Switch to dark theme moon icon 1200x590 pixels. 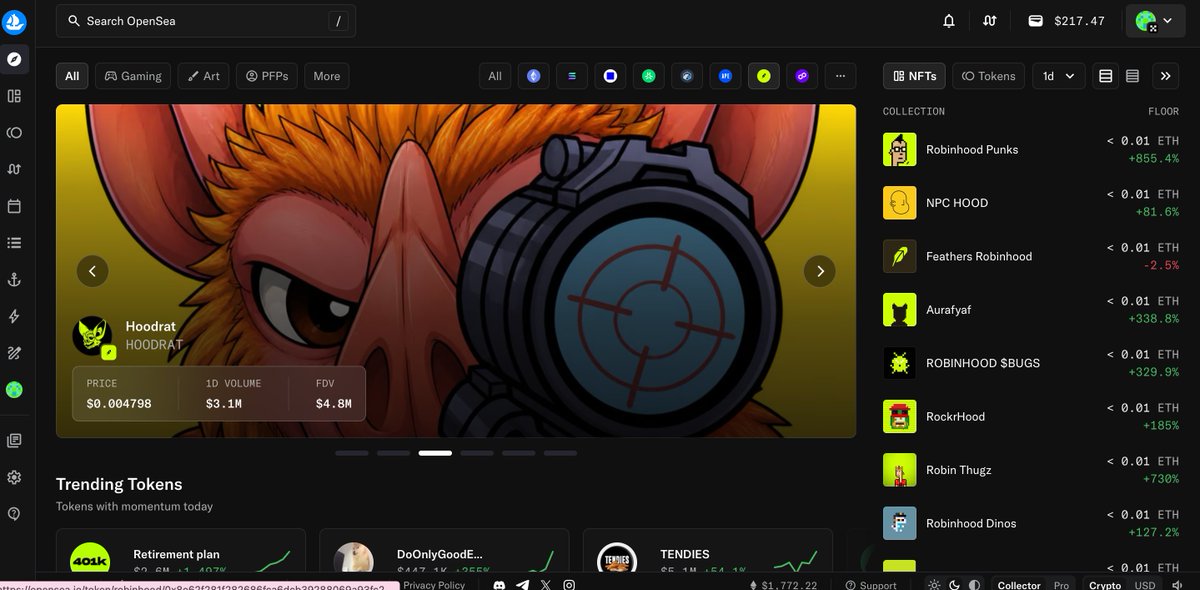[954, 585]
